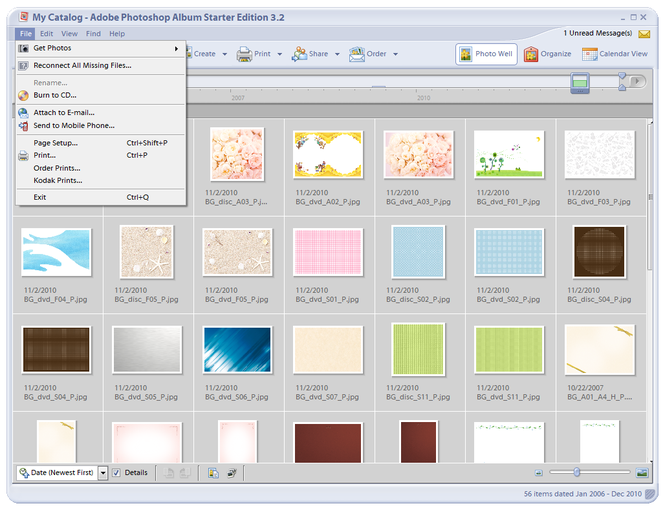Click the smallest thumbnail size icon
Image resolution: width=665 pixels, height=508 pixels.
tap(539, 473)
